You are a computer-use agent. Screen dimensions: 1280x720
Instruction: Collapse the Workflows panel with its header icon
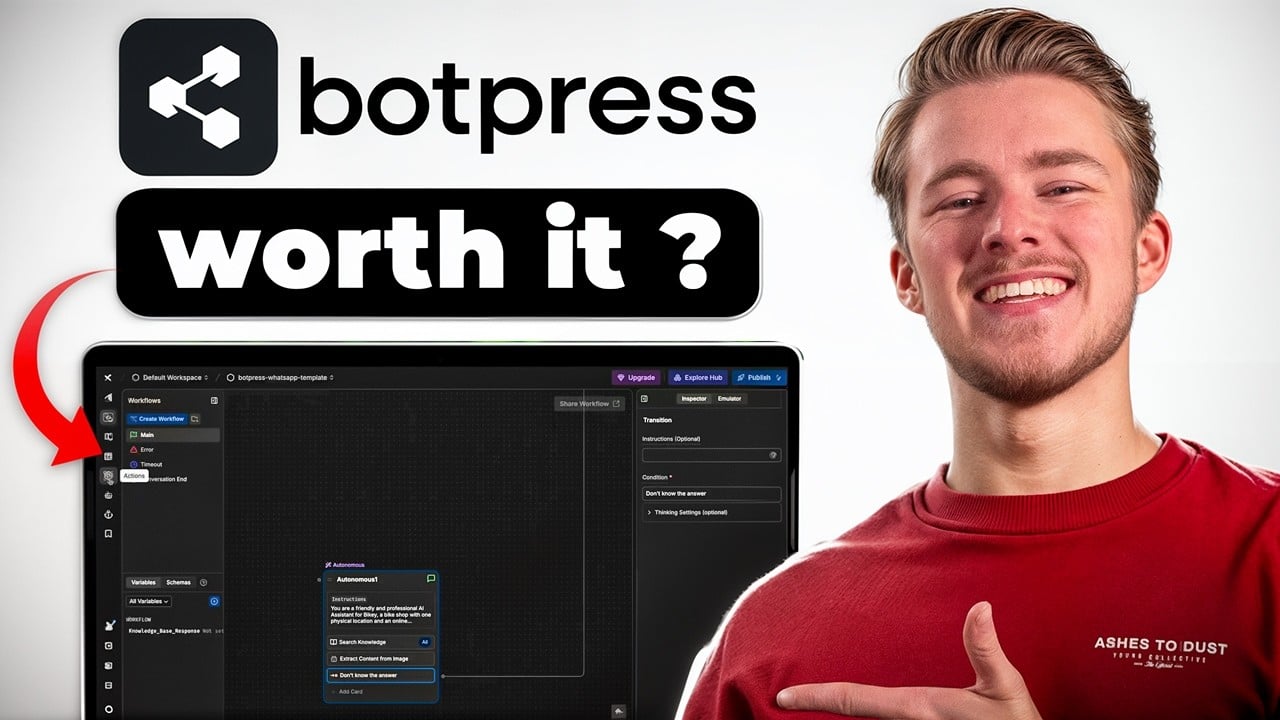coord(214,400)
